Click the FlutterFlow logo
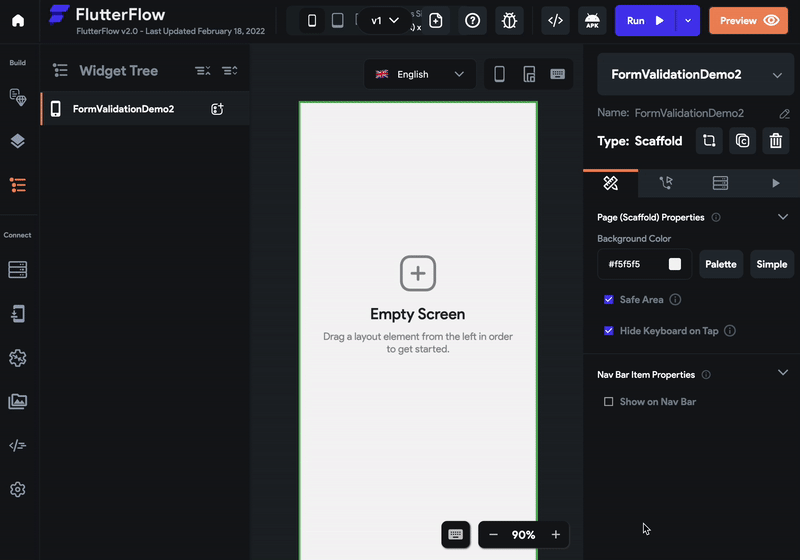800x560 pixels. 59,14
